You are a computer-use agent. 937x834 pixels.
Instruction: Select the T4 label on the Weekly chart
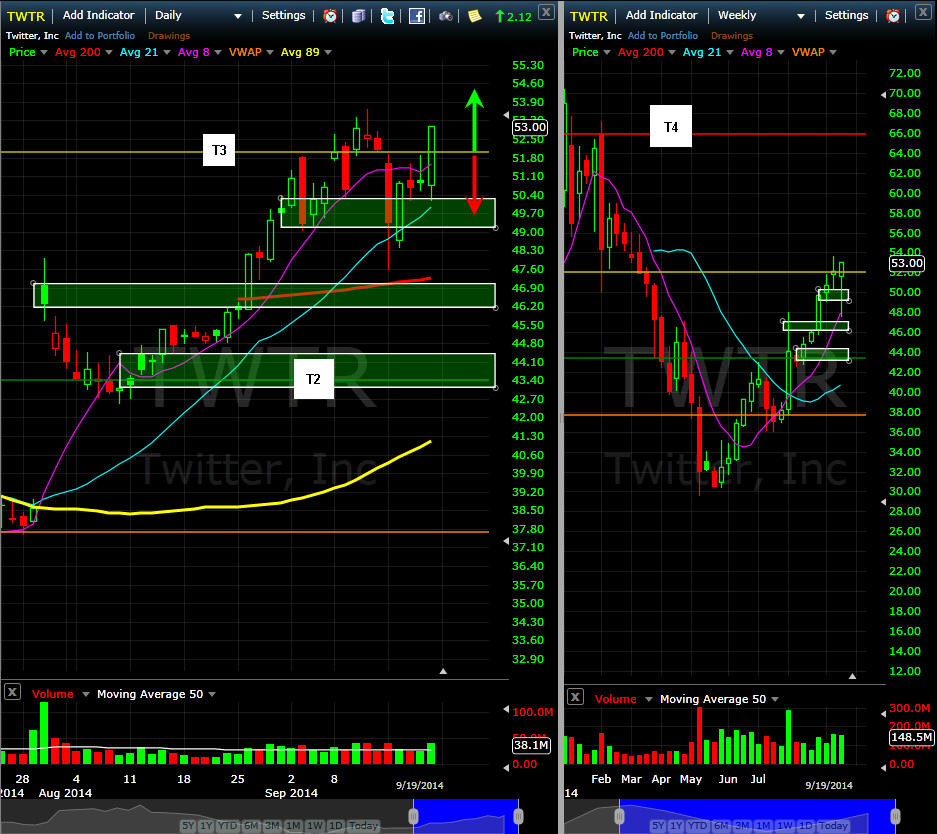(x=670, y=127)
